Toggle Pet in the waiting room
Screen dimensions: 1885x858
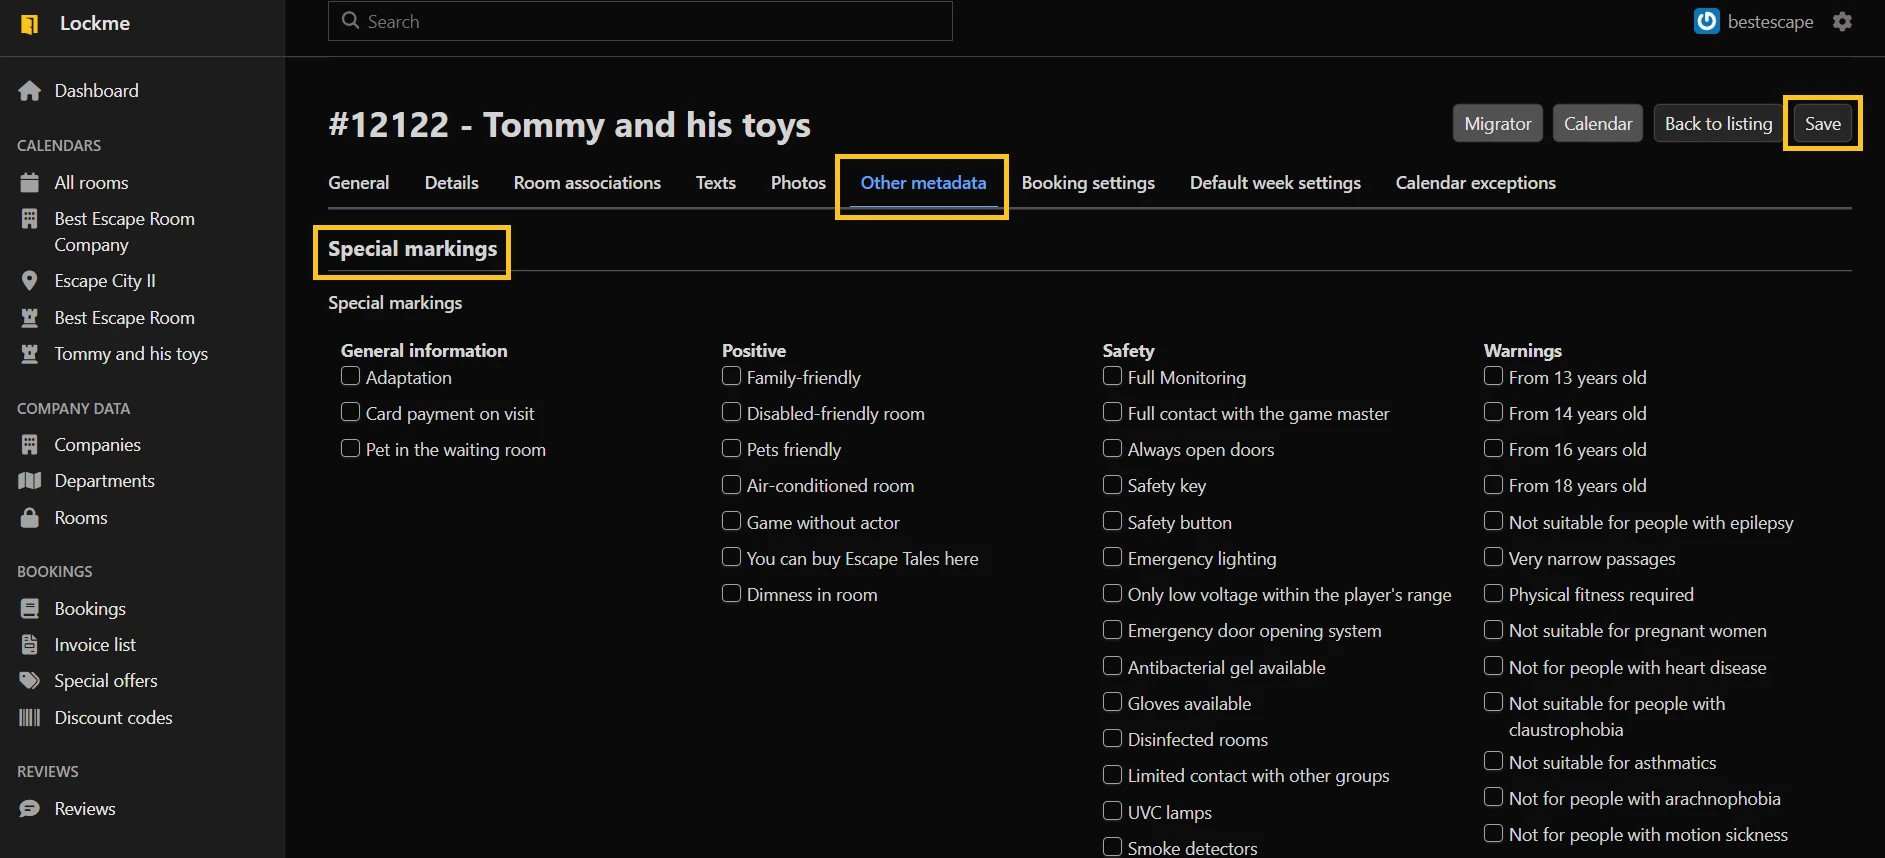click(x=350, y=448)
